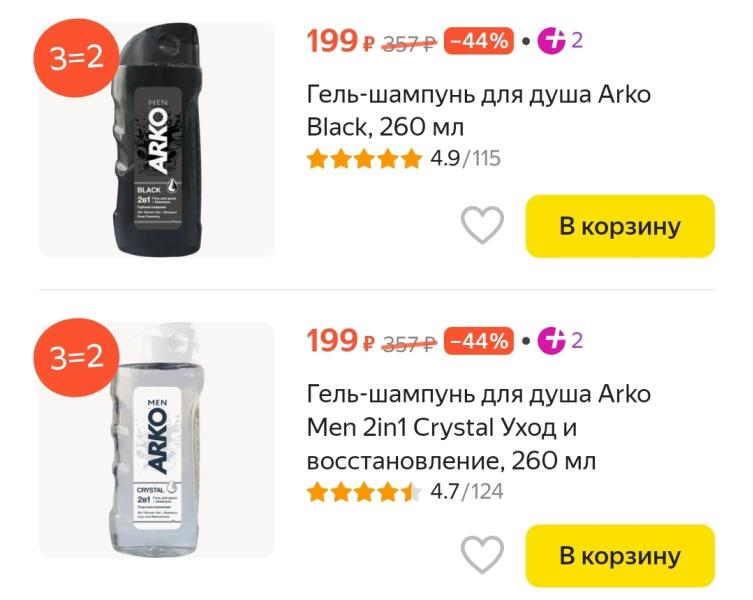Click the 115 reviews count for Arko Black
The image size is (753, 600).
click(x=486, y=159)
